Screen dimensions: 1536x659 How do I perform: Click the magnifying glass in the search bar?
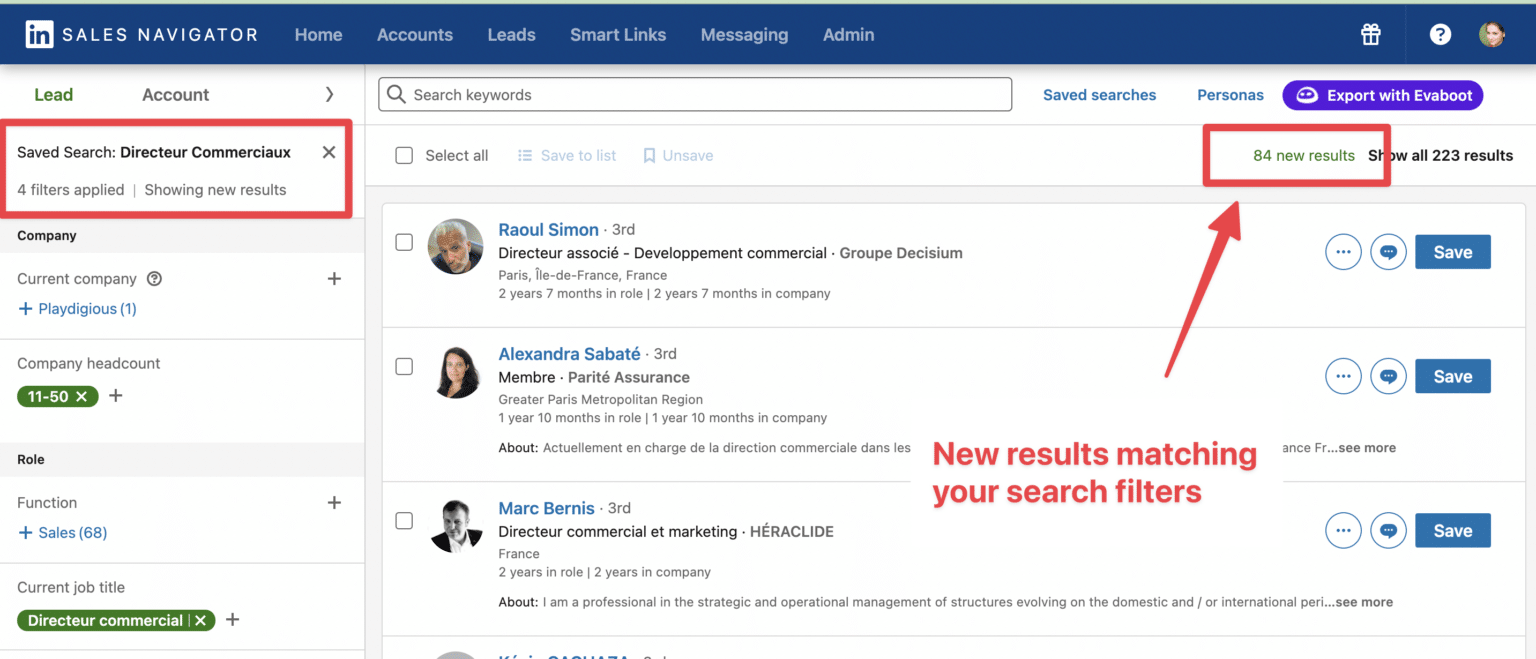click(396, 94)
